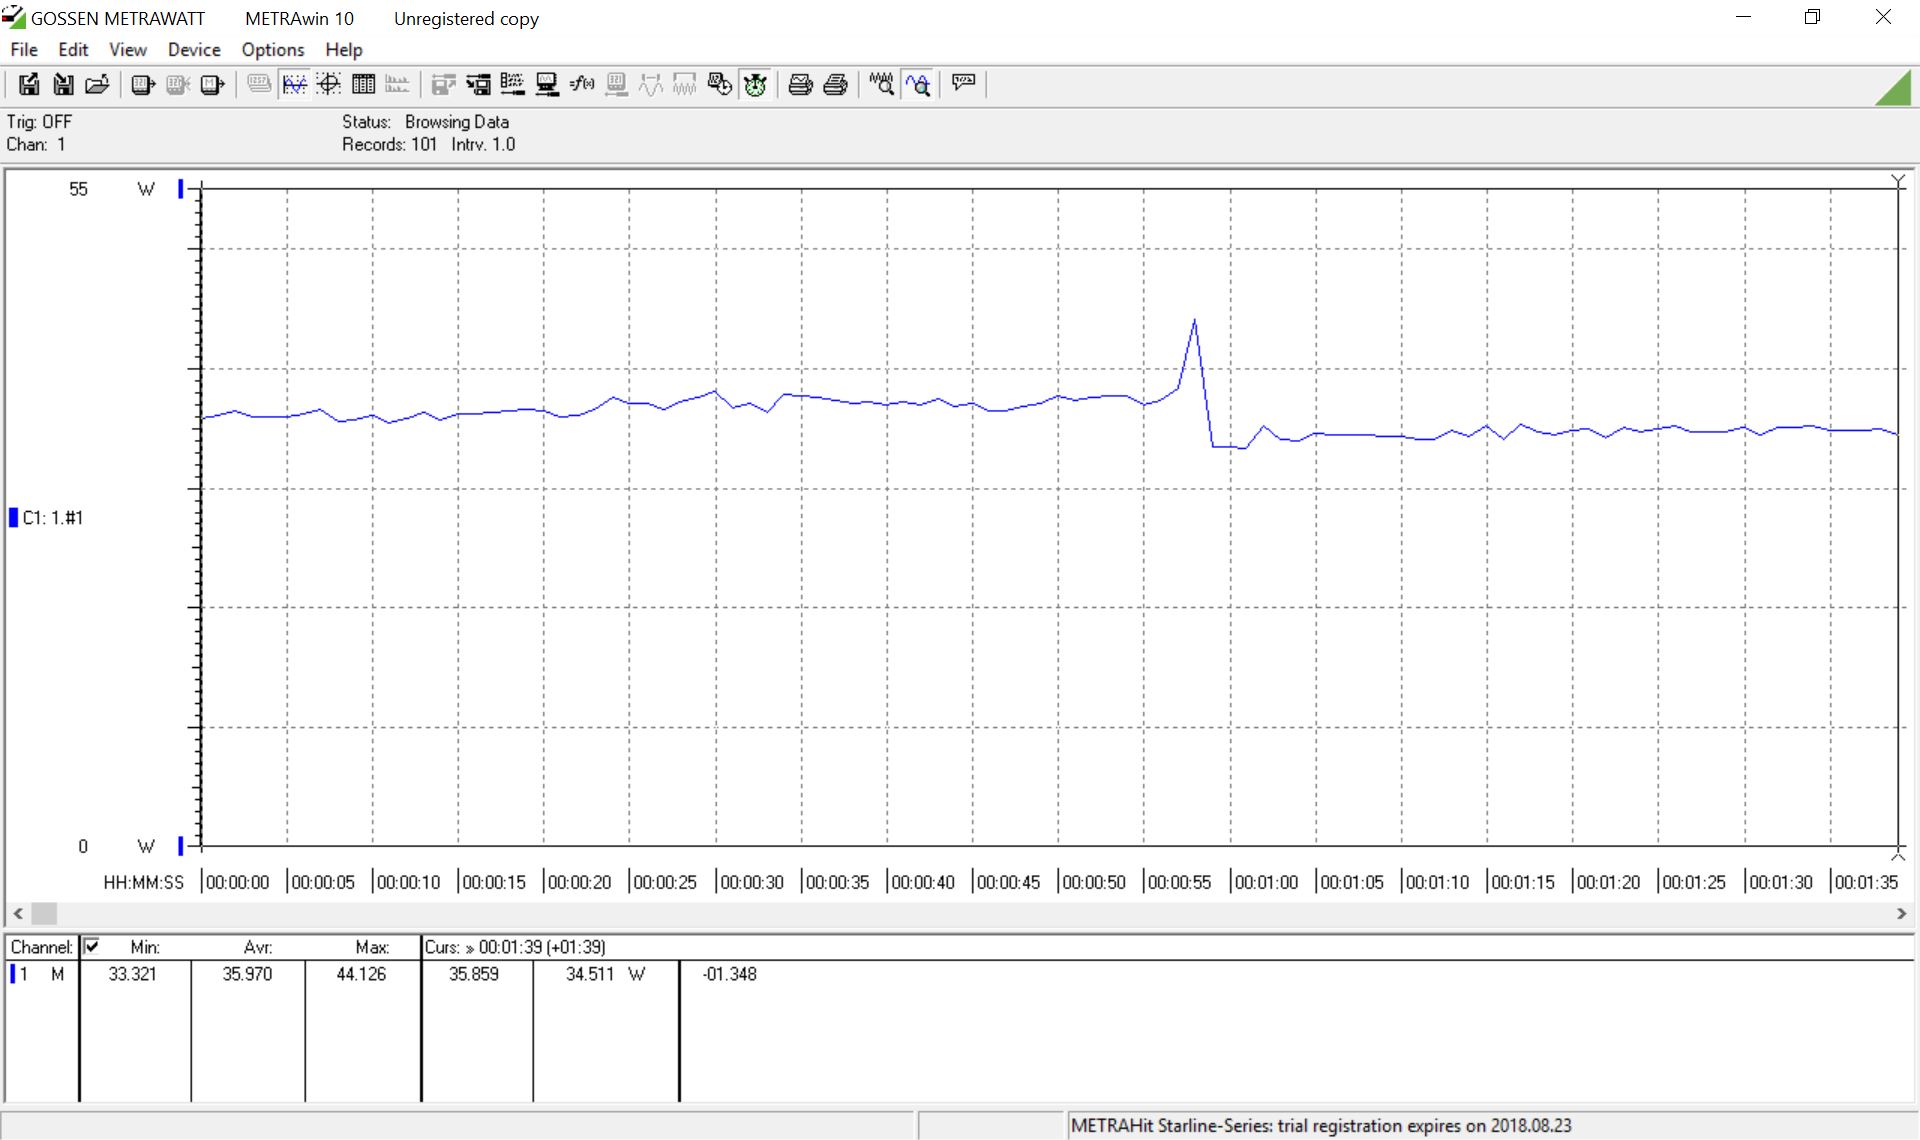Click the first printer icon

point(800,85)
